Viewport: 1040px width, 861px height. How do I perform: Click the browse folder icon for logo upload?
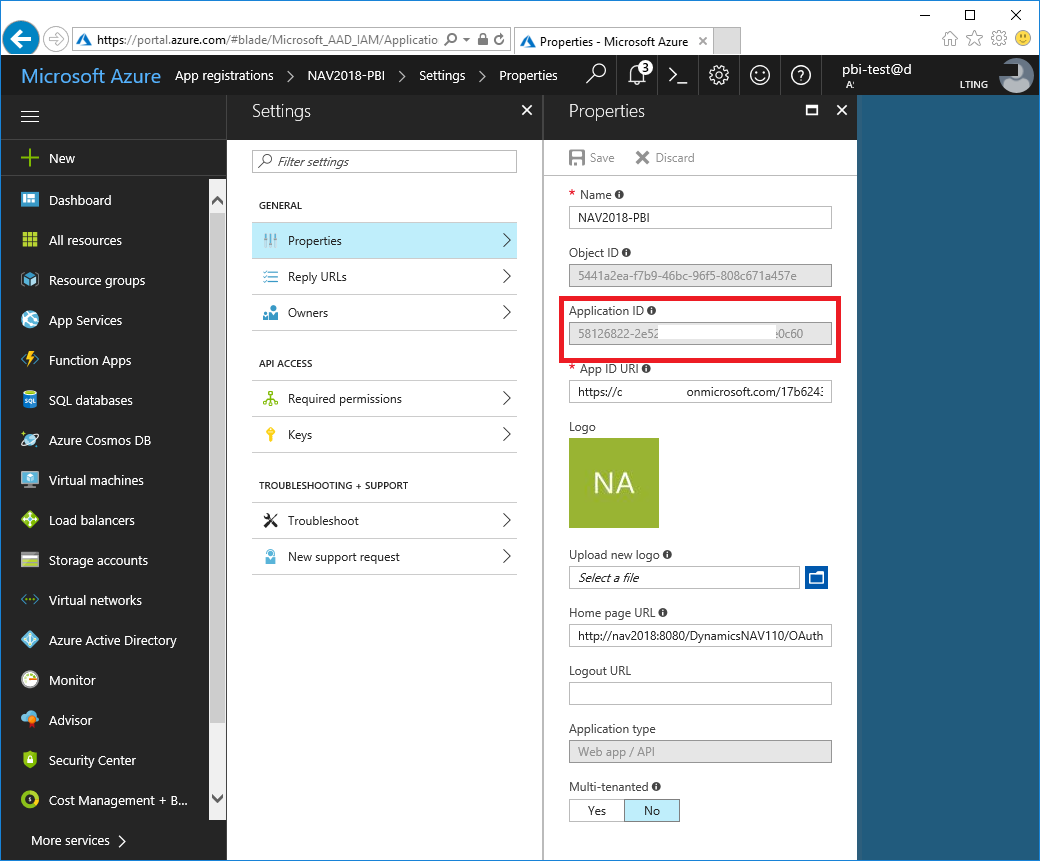[x=816, y=577]
